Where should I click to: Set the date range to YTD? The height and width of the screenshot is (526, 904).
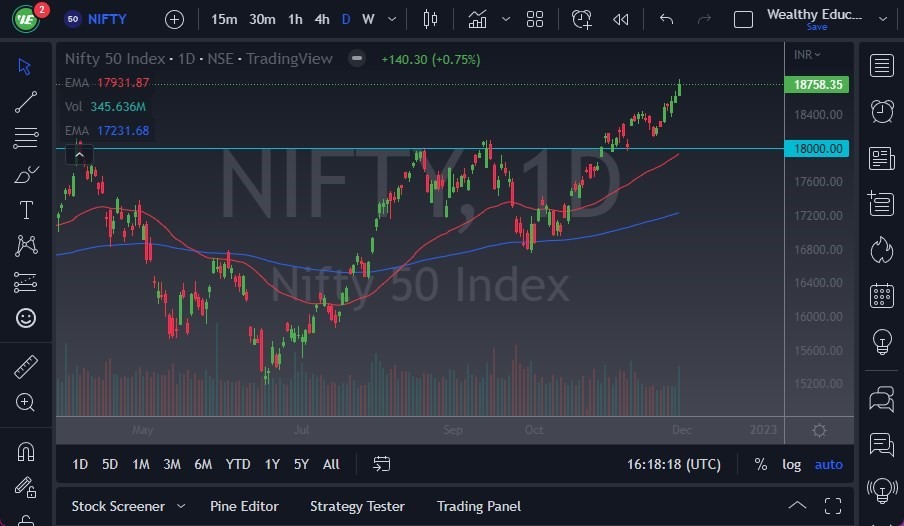click(x=238, y=464)
